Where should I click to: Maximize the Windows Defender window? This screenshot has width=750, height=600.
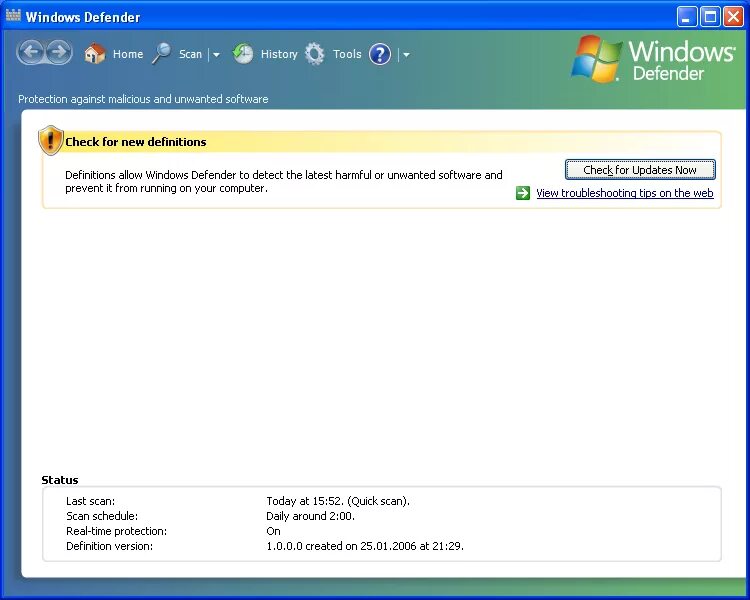tap(710, 17)
